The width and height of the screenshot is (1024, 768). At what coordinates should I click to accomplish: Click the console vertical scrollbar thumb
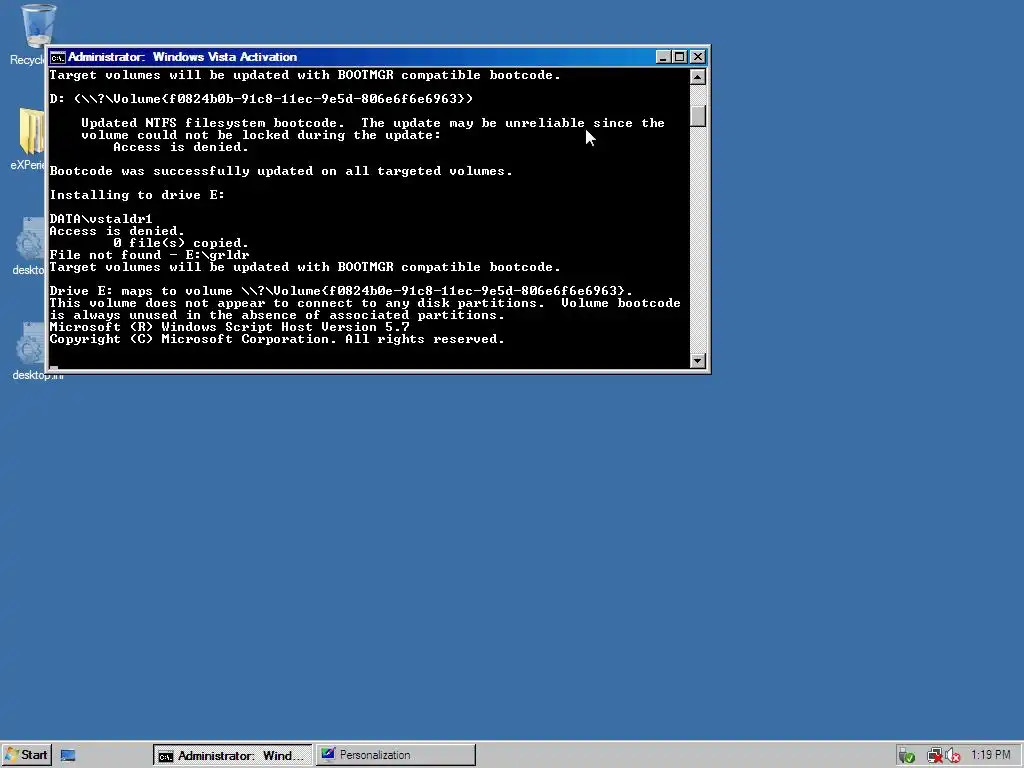pyautogui.click(x=697, y=116)
